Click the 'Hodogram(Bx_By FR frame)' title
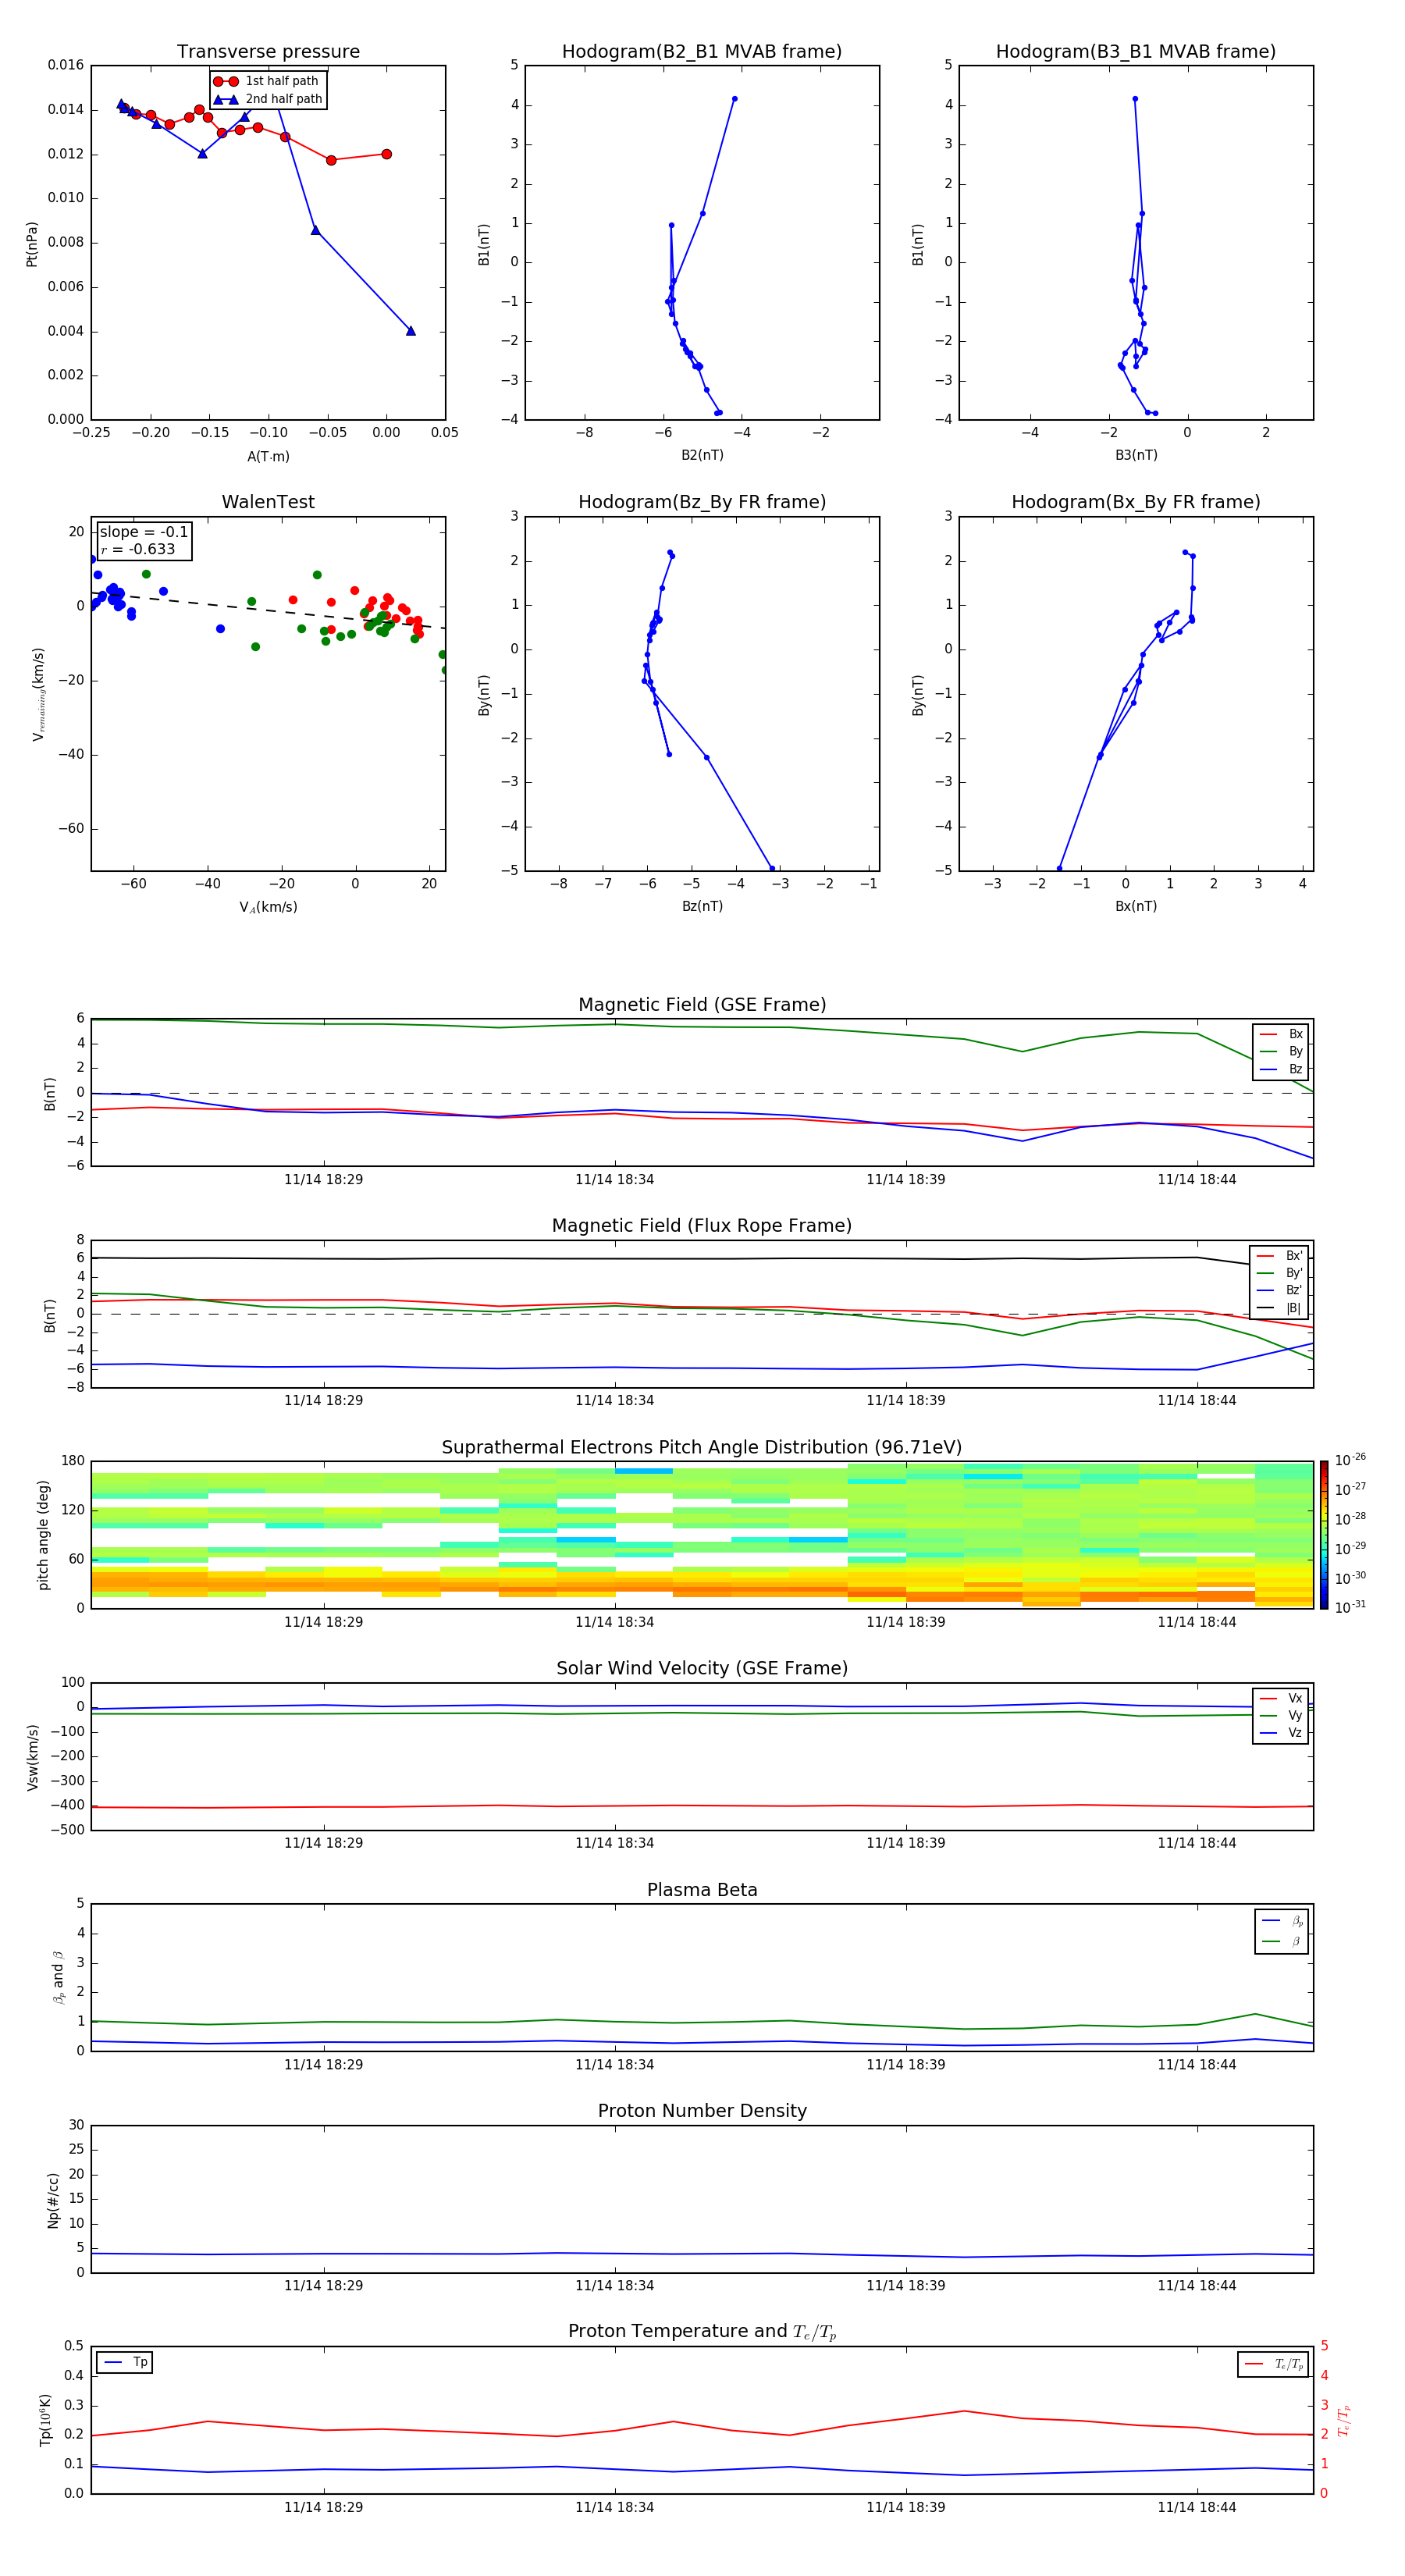Screen dimensions: 1405x2576 pos(1136,502)
